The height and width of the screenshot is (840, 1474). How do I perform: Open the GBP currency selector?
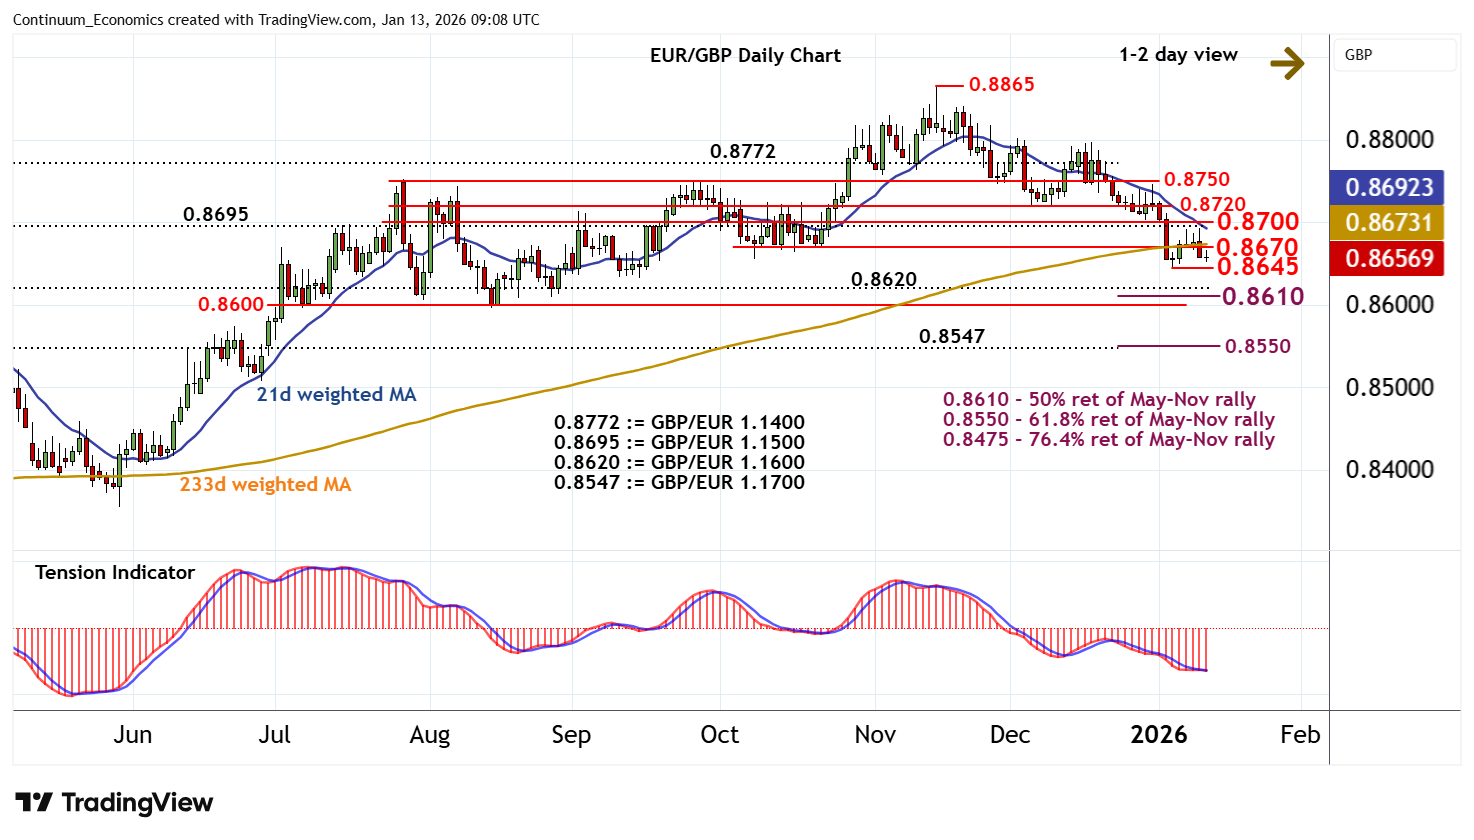(x=1394, y=55)
